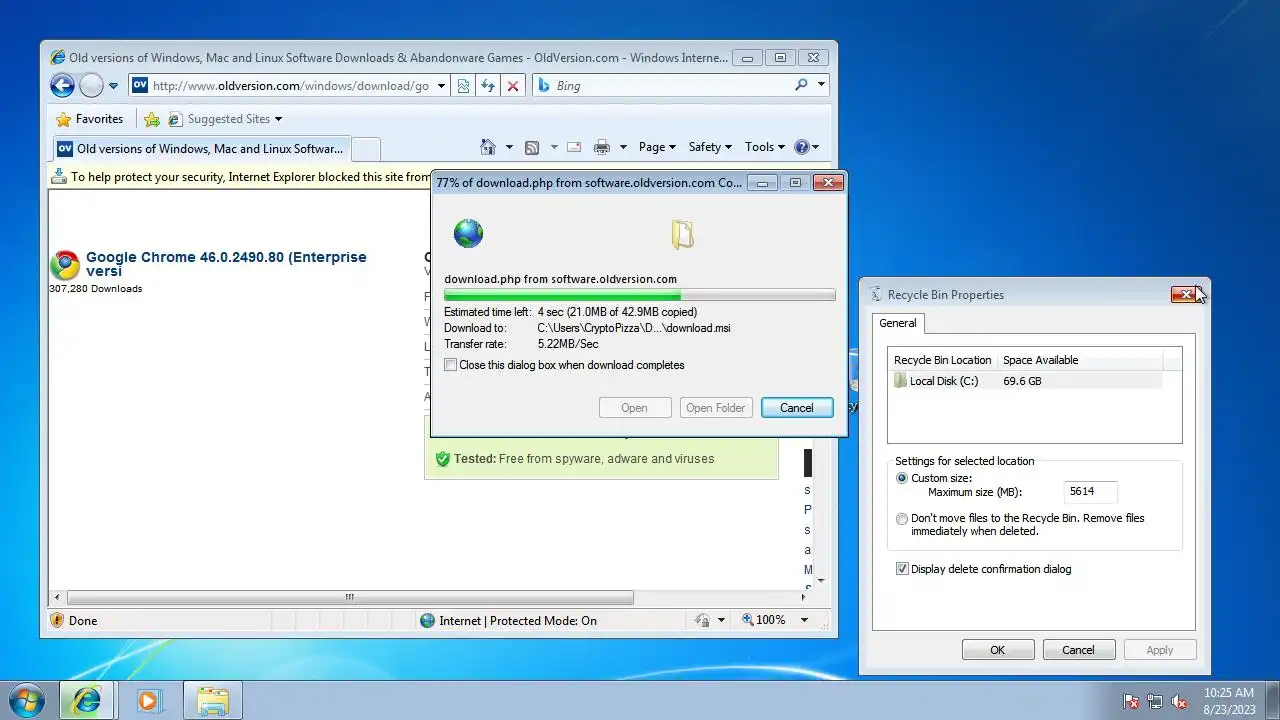Click the zoom magnifier in status bar
This screenshot has height=720, width=1280.
[x=748, y=620]
